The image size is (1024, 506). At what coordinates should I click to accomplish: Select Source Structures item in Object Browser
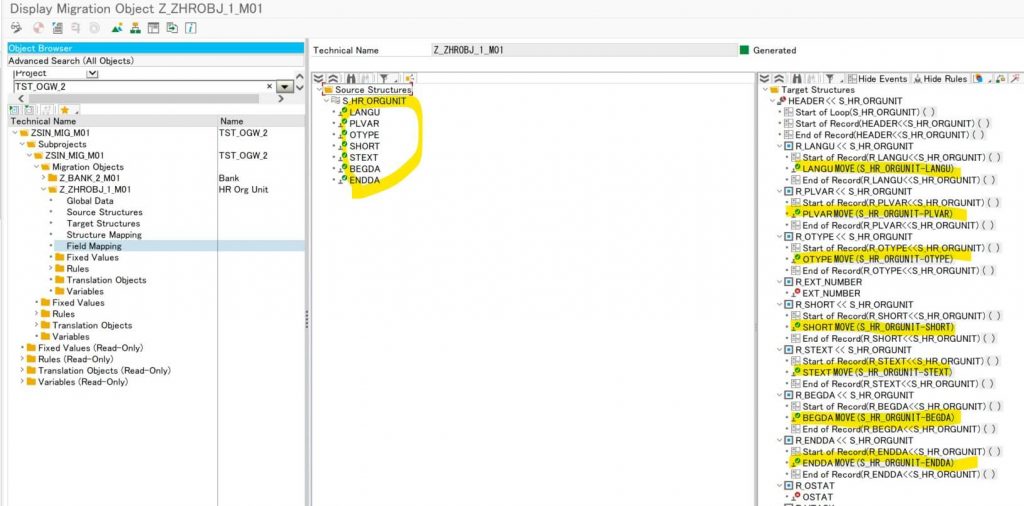click(x=104, y=212)
